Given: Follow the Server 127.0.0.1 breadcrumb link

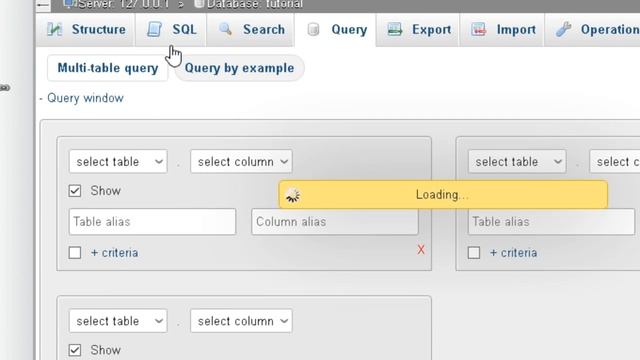Looking at the screenshot, I should point(123,4).
